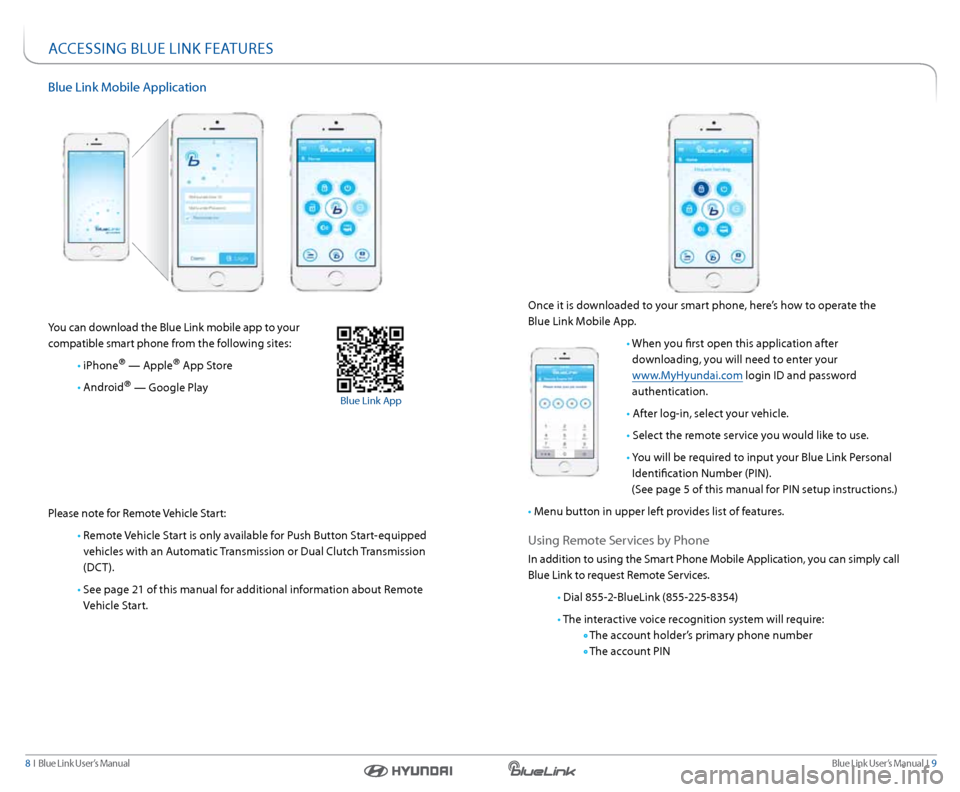Click 'Please note for Remote Vehicle Start:' text
The image size is (960, 792).
(137, 513)
